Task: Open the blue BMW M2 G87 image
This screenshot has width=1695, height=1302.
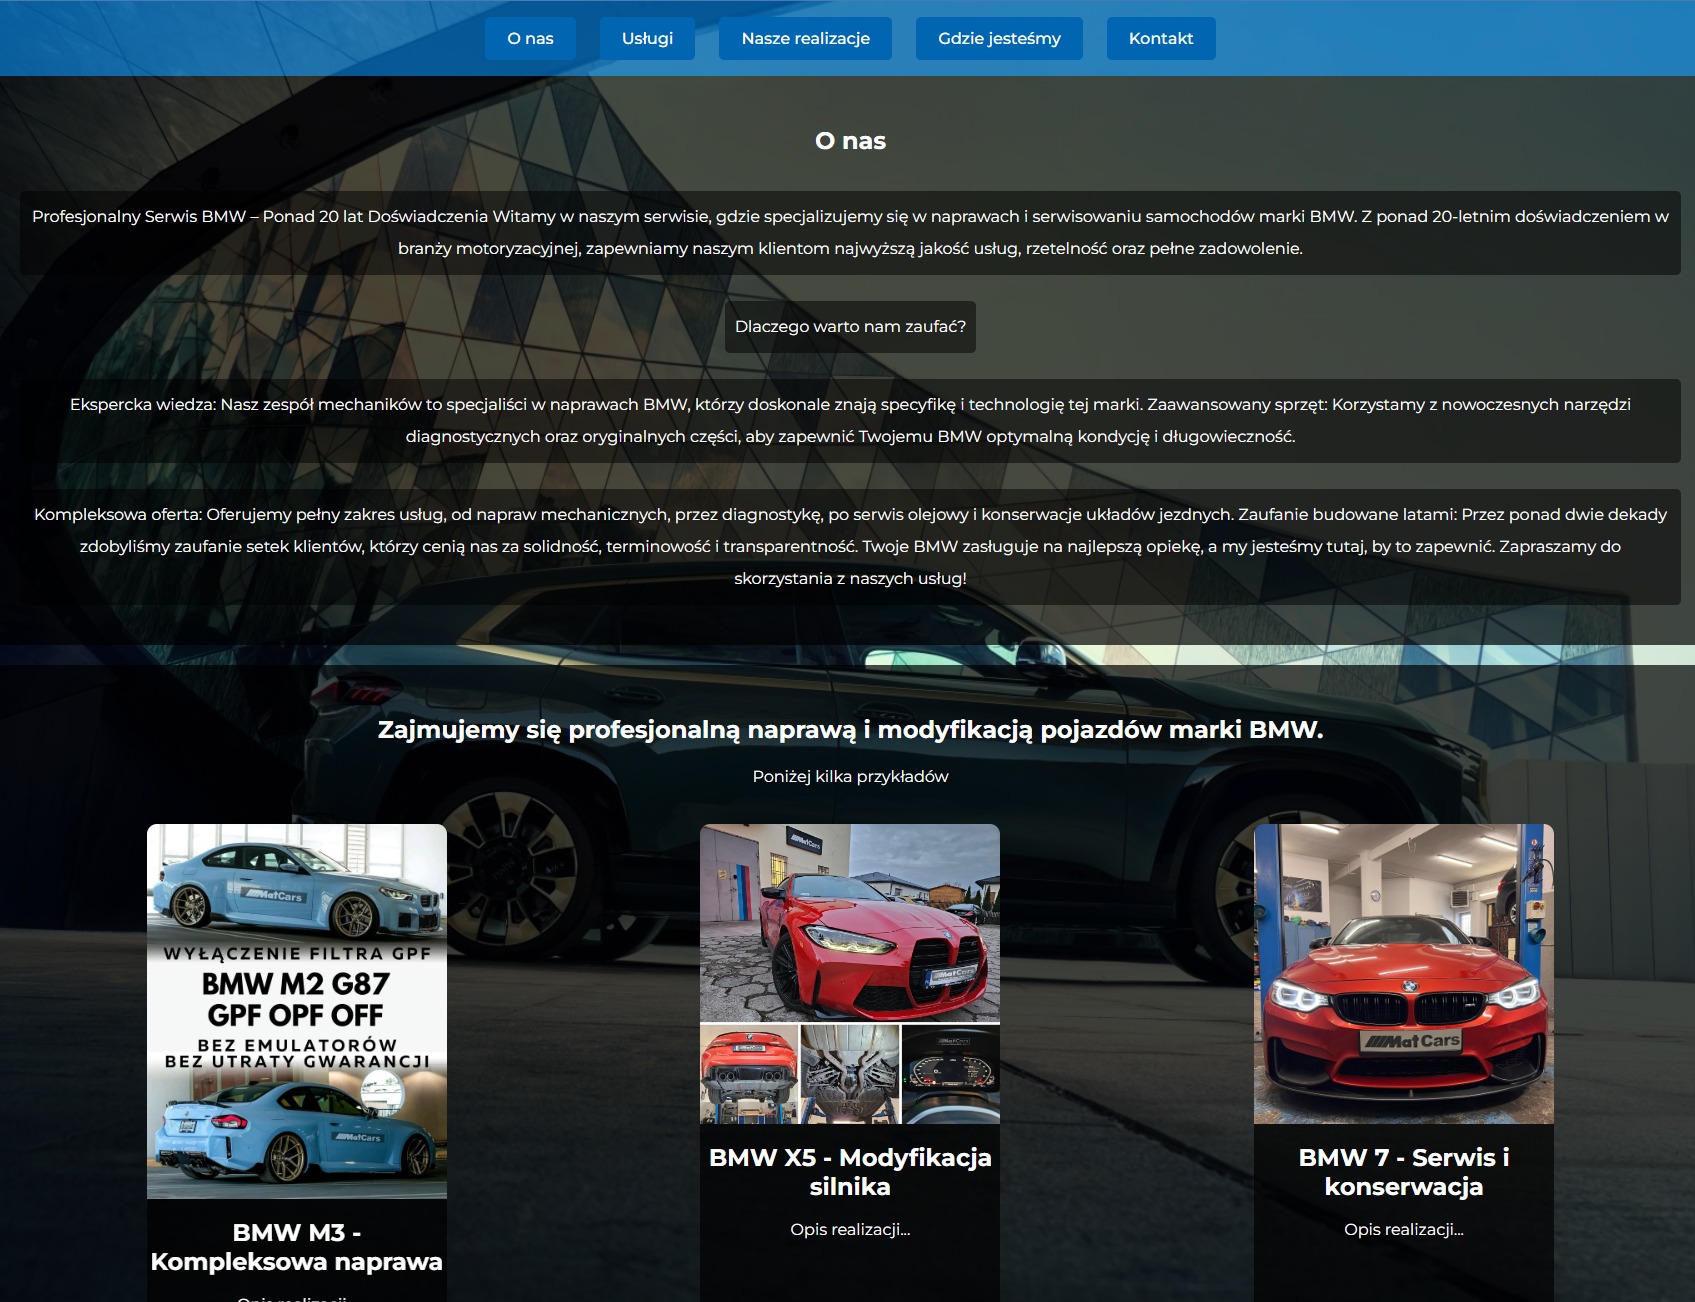Action: point(297,1011)
